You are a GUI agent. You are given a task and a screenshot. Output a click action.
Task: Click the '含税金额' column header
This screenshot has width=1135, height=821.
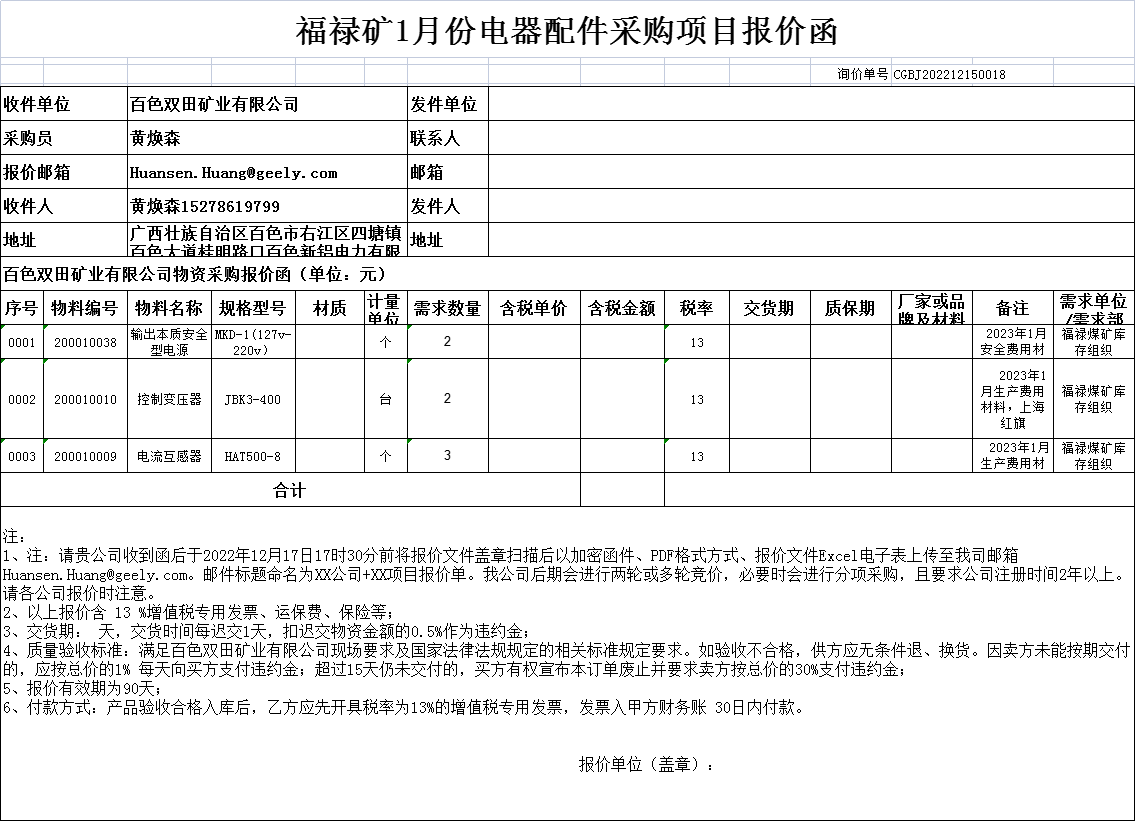click(623, 308)
